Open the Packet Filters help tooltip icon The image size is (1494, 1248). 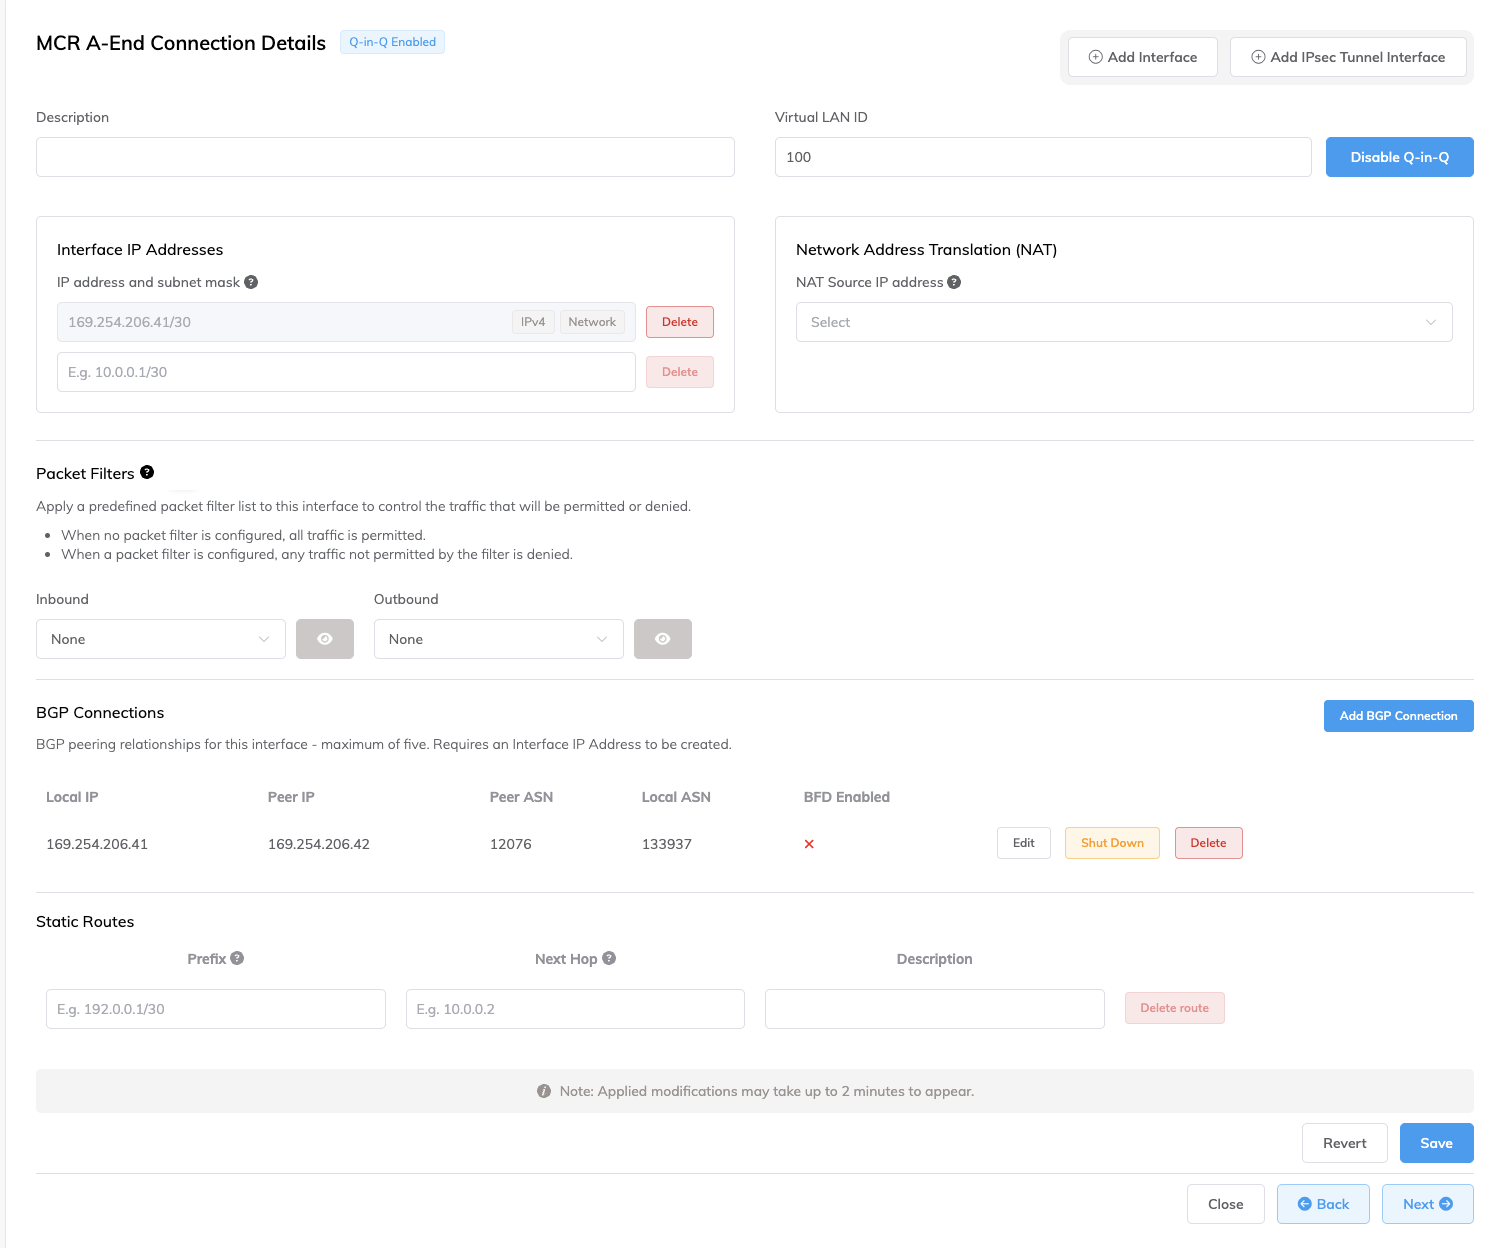[x=147, y=472]
